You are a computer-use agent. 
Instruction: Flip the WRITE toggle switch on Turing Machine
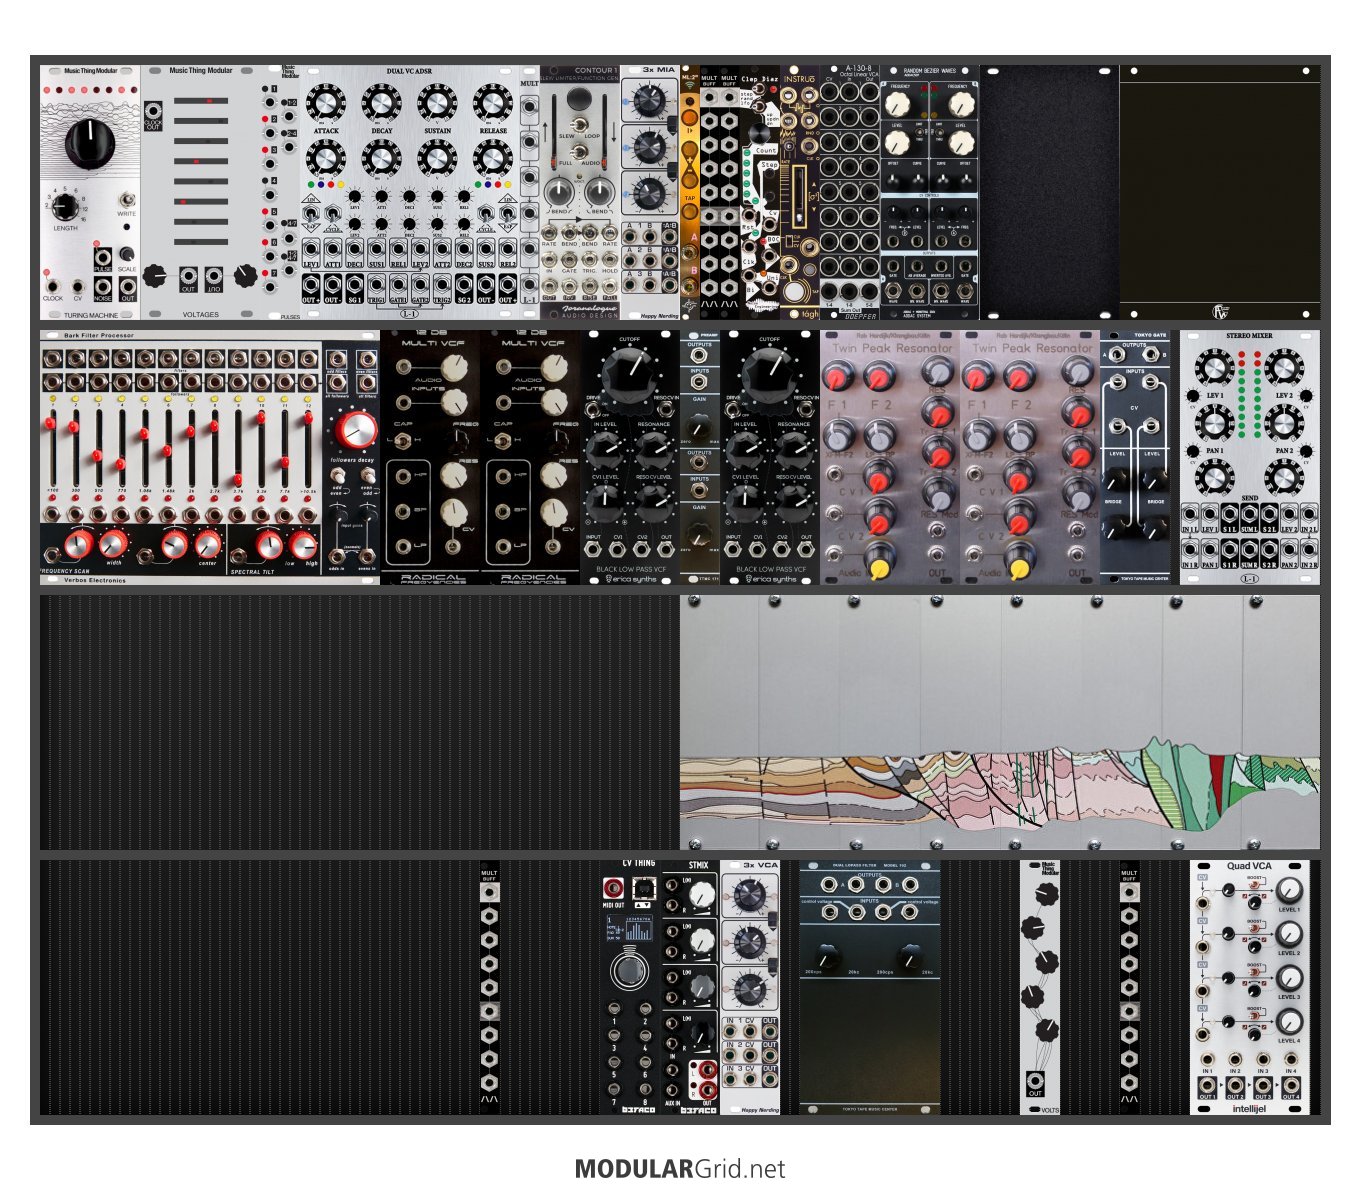(x=127, y=199)
